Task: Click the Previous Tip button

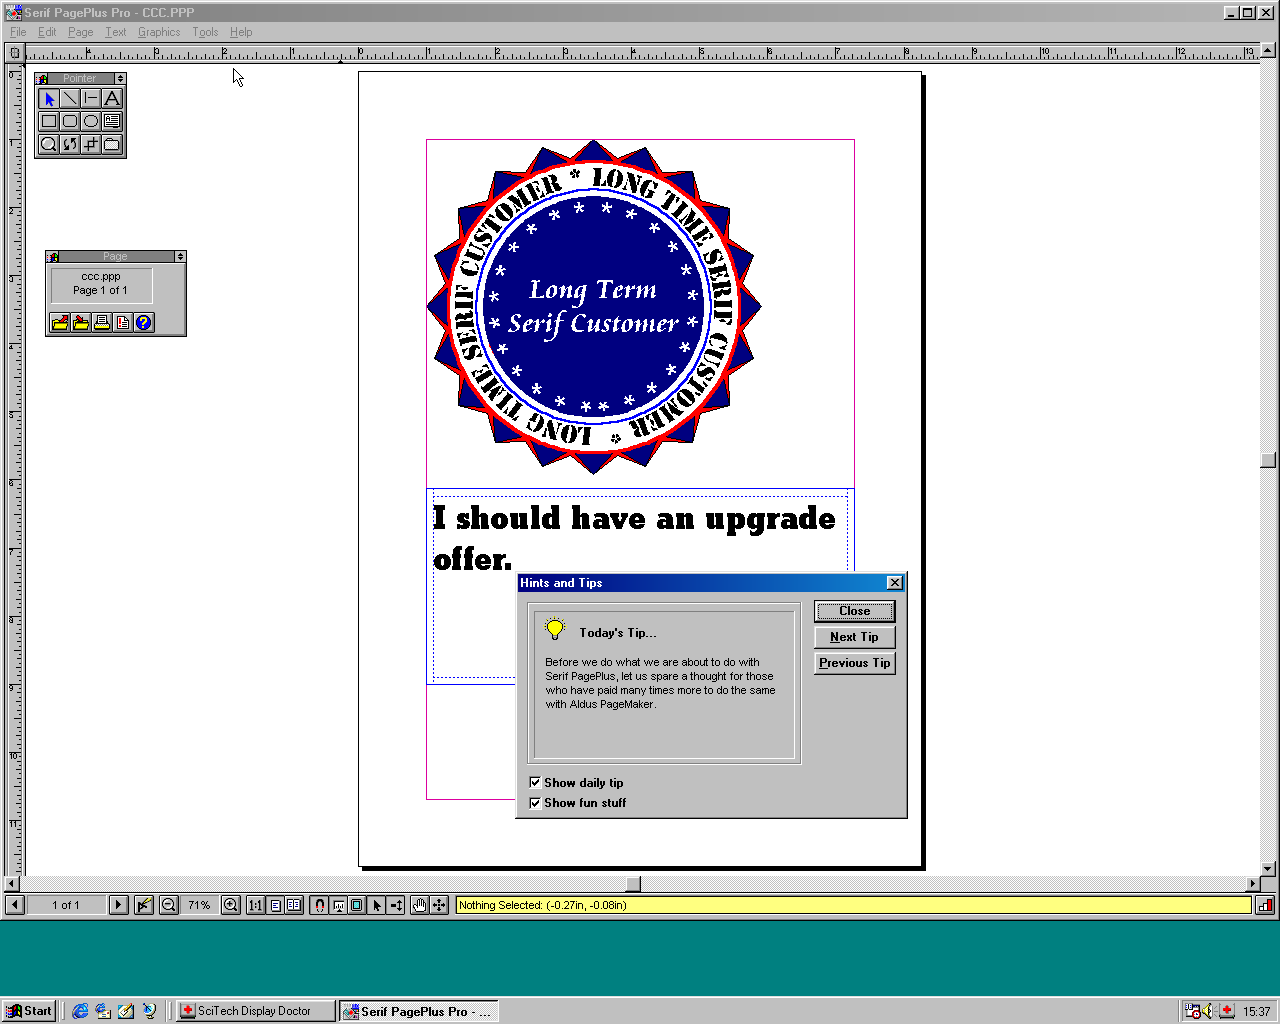Action: click(854, 663)
